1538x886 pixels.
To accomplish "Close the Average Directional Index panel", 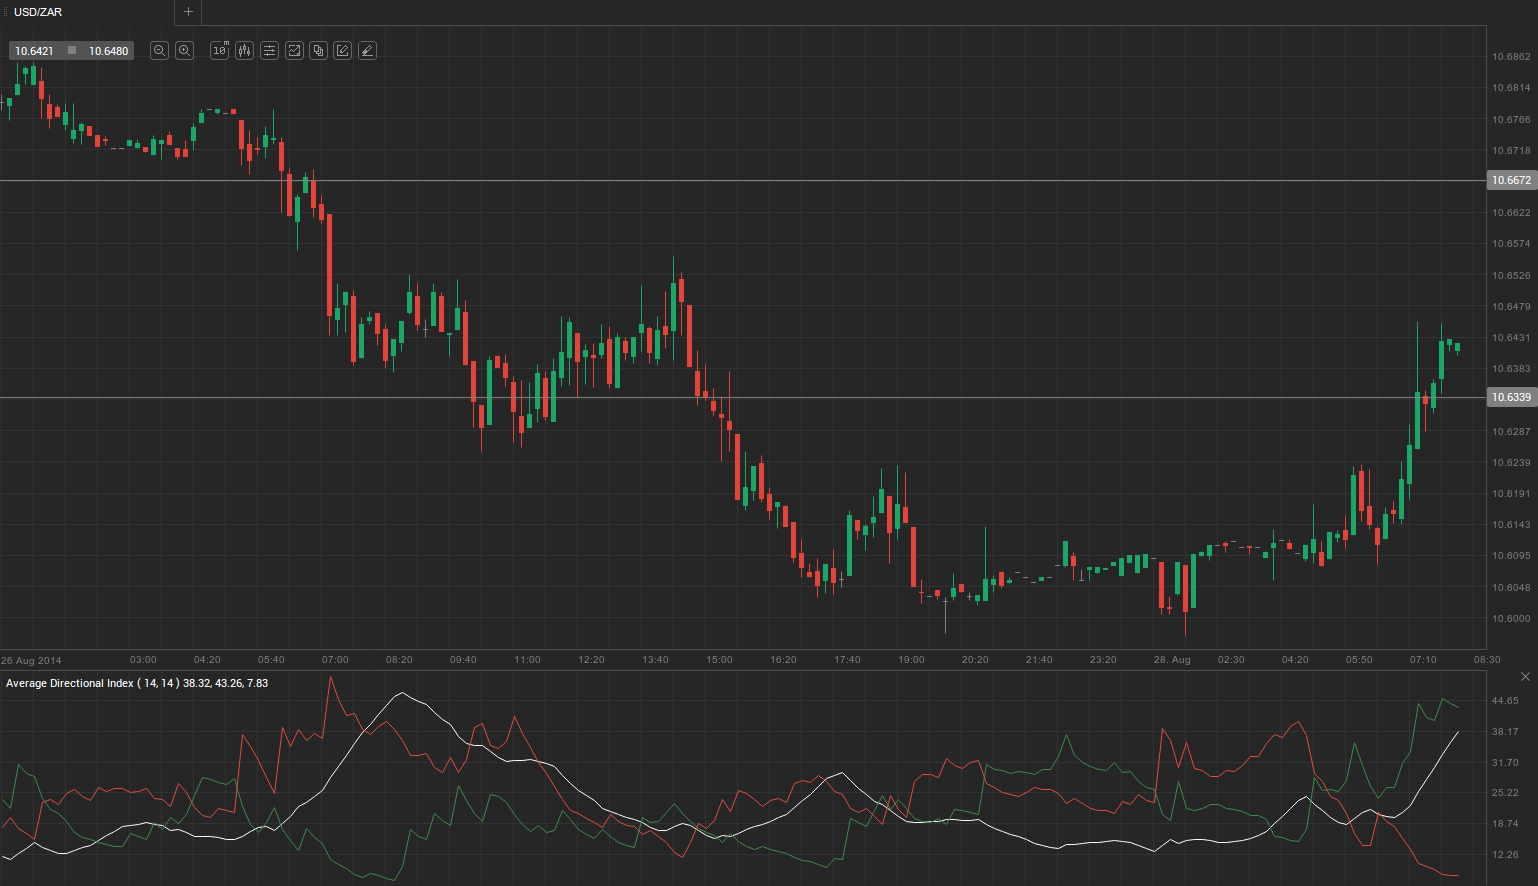I will click(x=1525, y=677).
